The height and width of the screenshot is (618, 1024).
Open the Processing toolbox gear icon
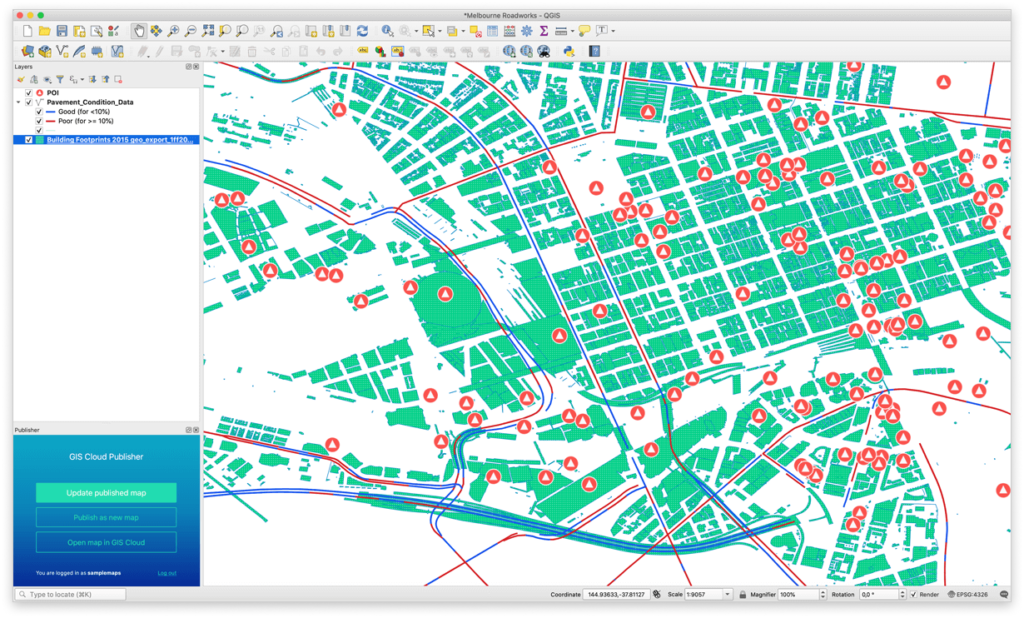coord(526,31)
